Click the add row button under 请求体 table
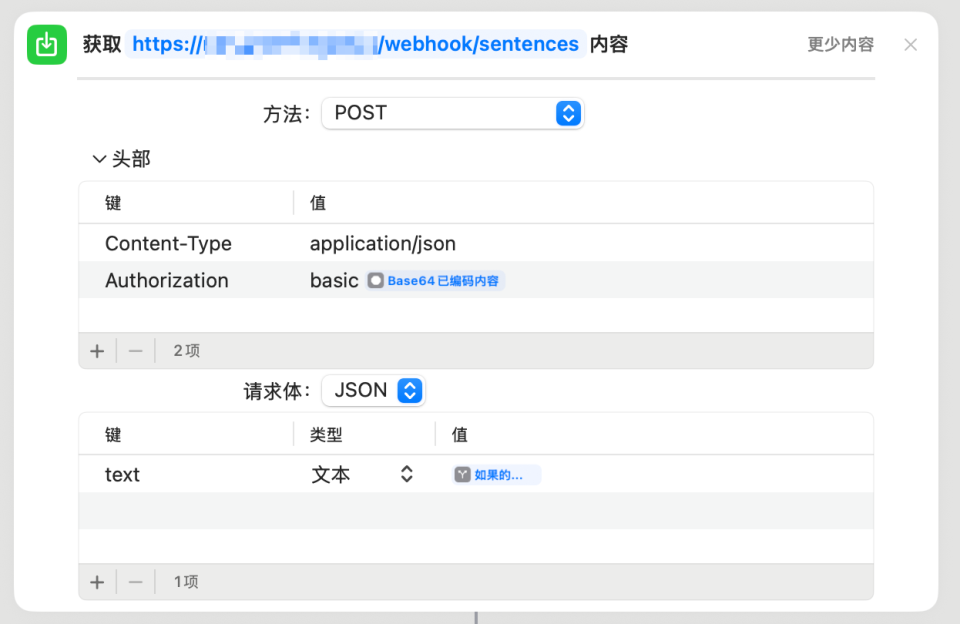 (x=96, y=581)
